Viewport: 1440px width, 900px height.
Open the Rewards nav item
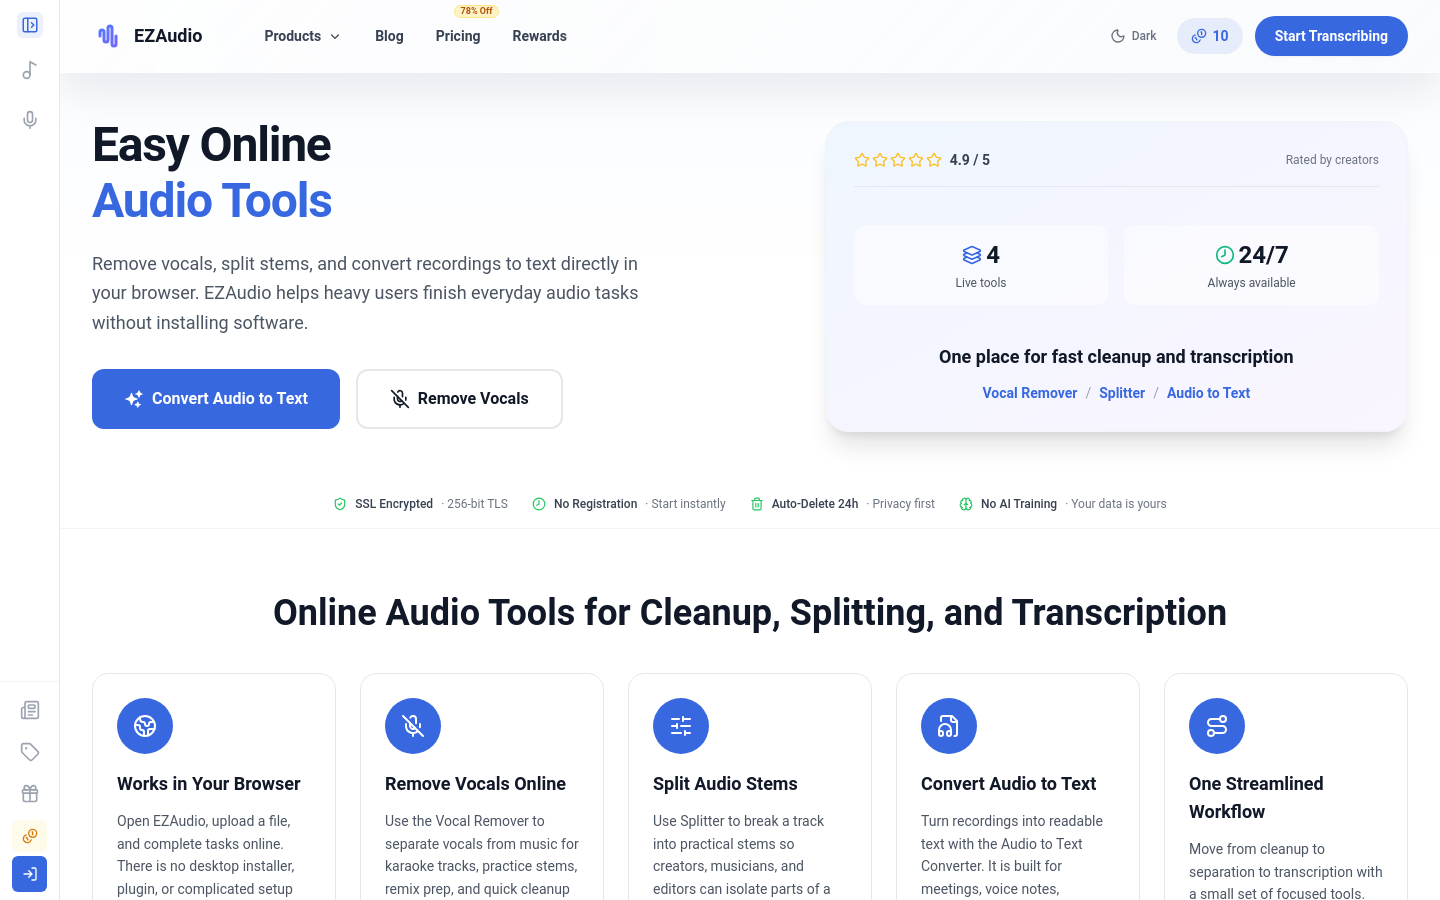coord(540,36)
